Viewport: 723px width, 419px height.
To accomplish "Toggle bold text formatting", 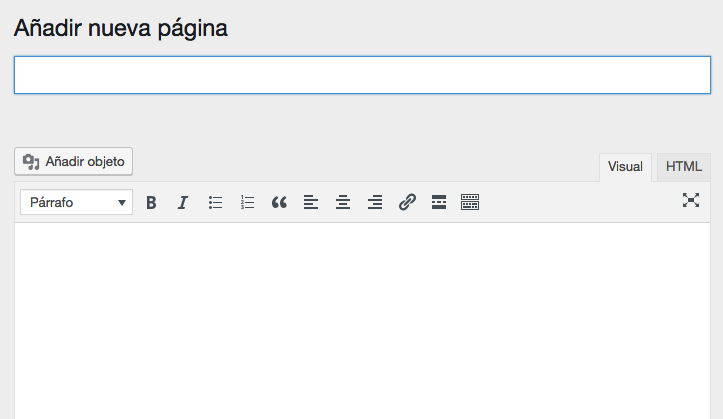I will (151, 202).
